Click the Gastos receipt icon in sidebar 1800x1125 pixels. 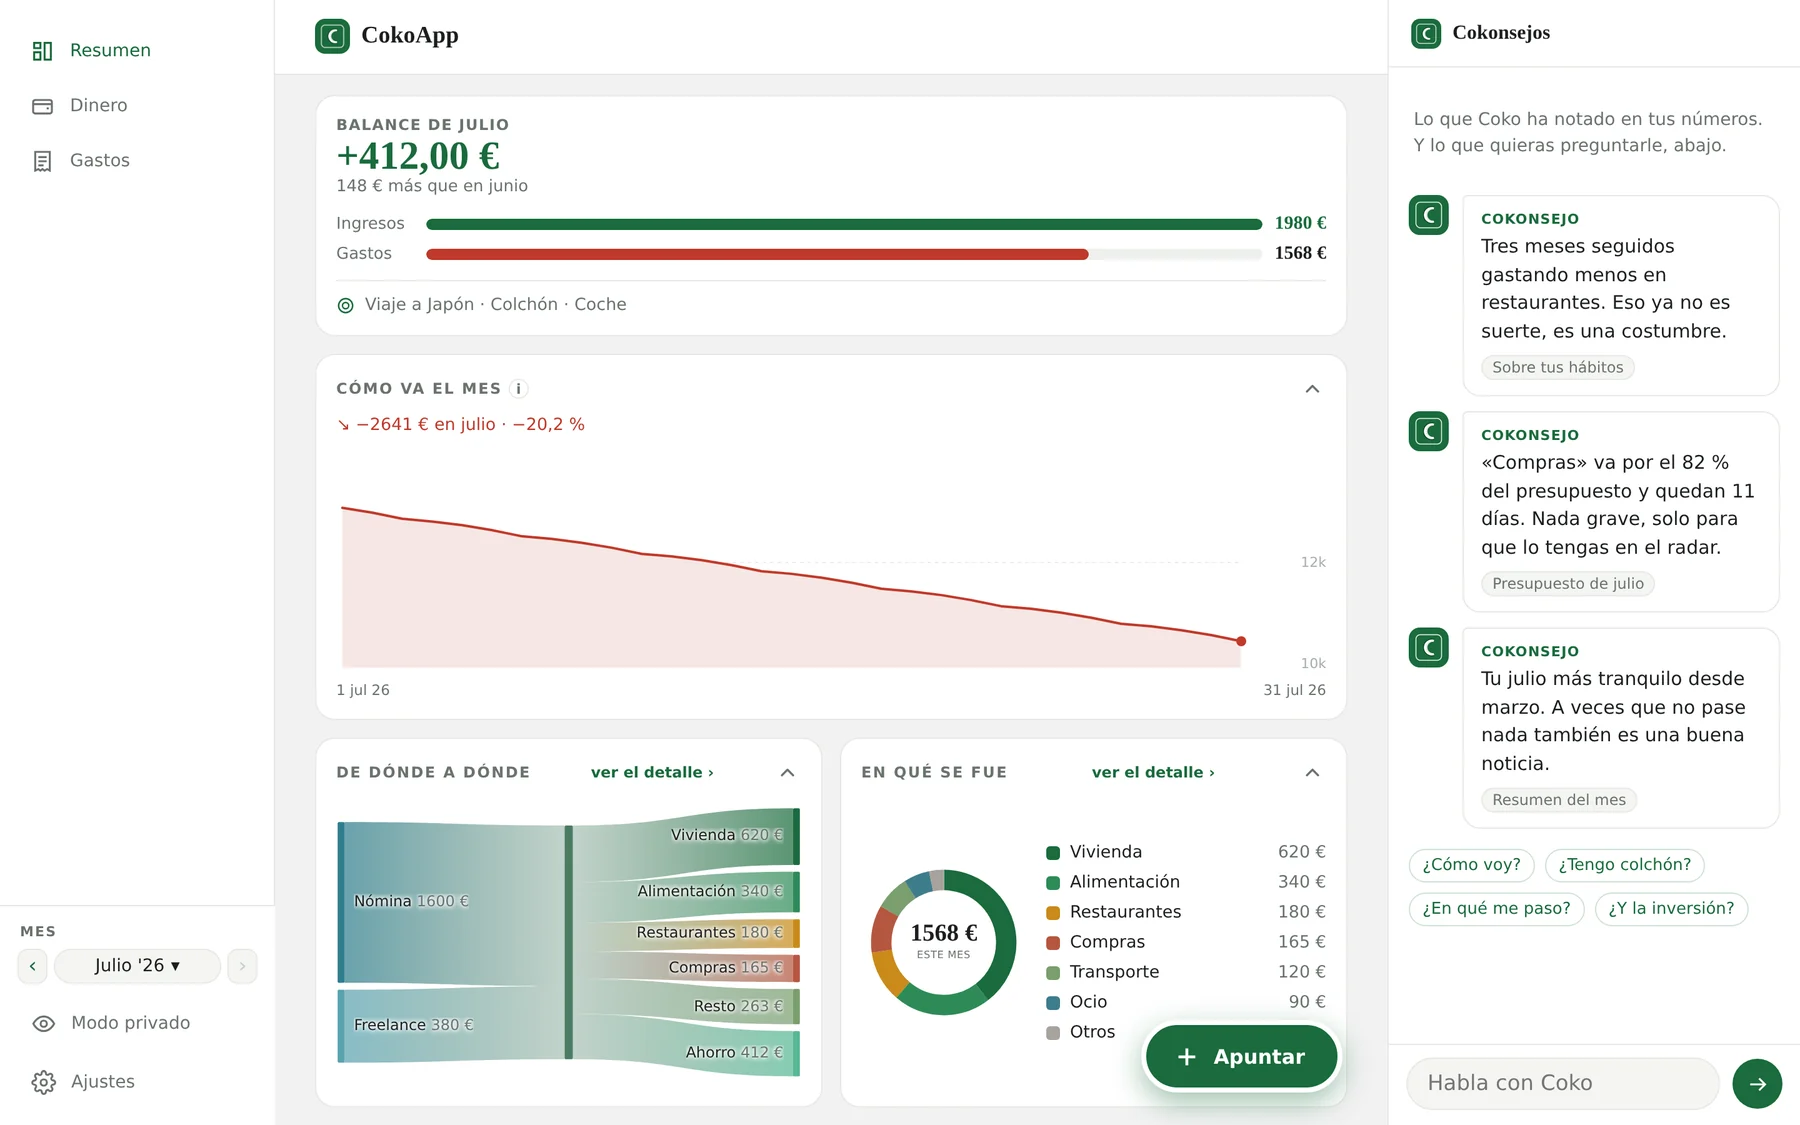(x=42, y=161)
